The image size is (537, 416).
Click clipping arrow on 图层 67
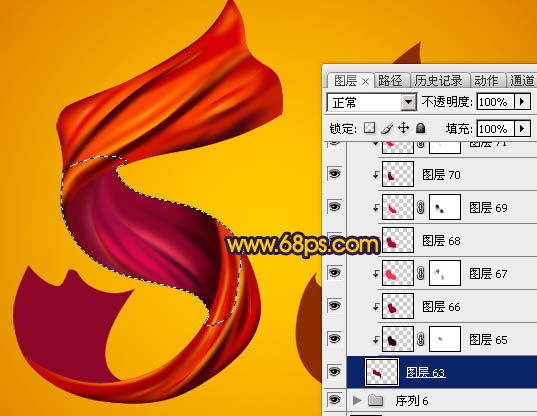pos(376,274)
